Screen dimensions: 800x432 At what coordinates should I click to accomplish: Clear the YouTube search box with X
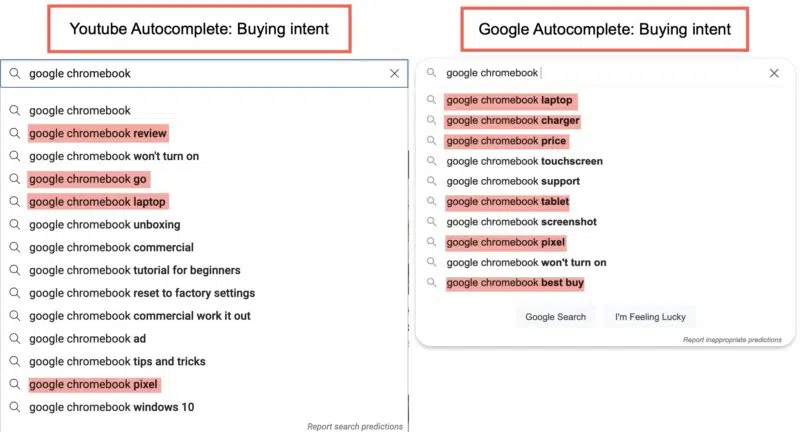[394, 73]
